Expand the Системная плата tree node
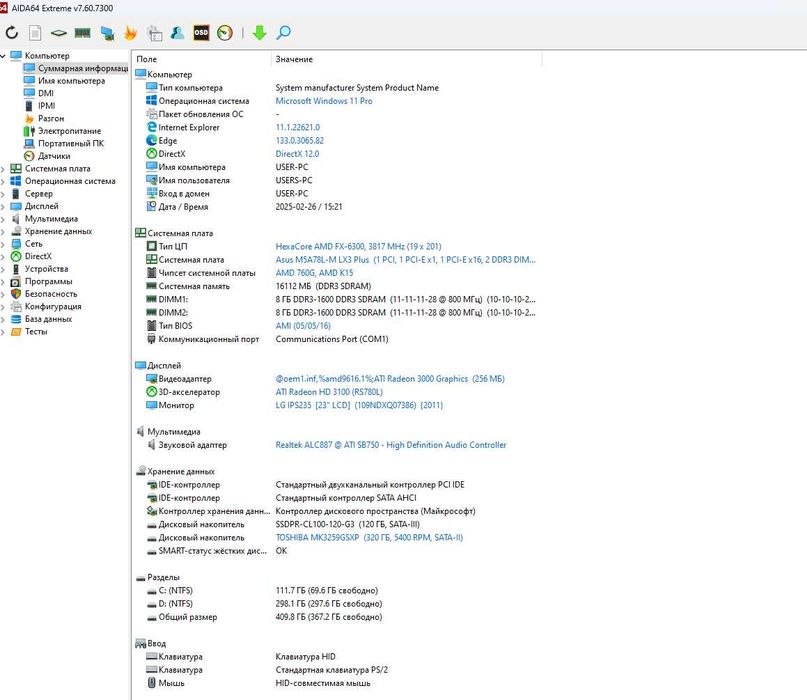Screen dimensions: 807x700 point(3,169)
